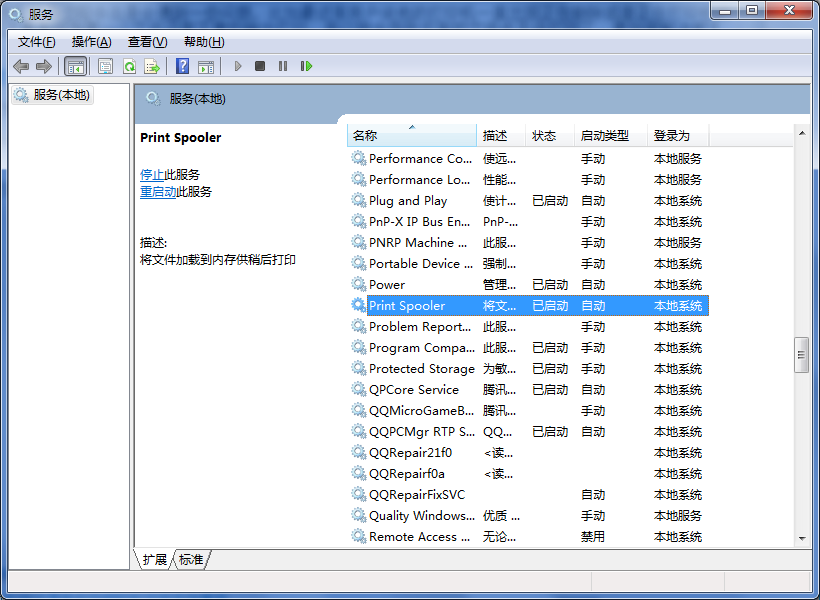Select the Power service name

[387, 285]
